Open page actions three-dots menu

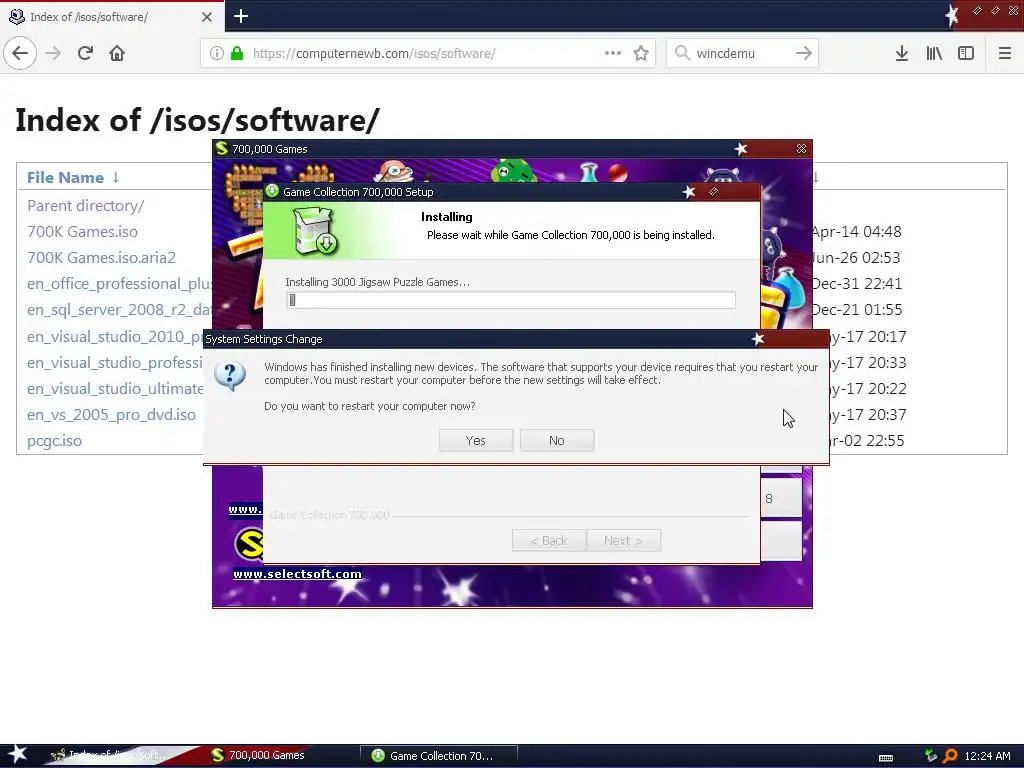pyautogui.click(x=613, y=53)
